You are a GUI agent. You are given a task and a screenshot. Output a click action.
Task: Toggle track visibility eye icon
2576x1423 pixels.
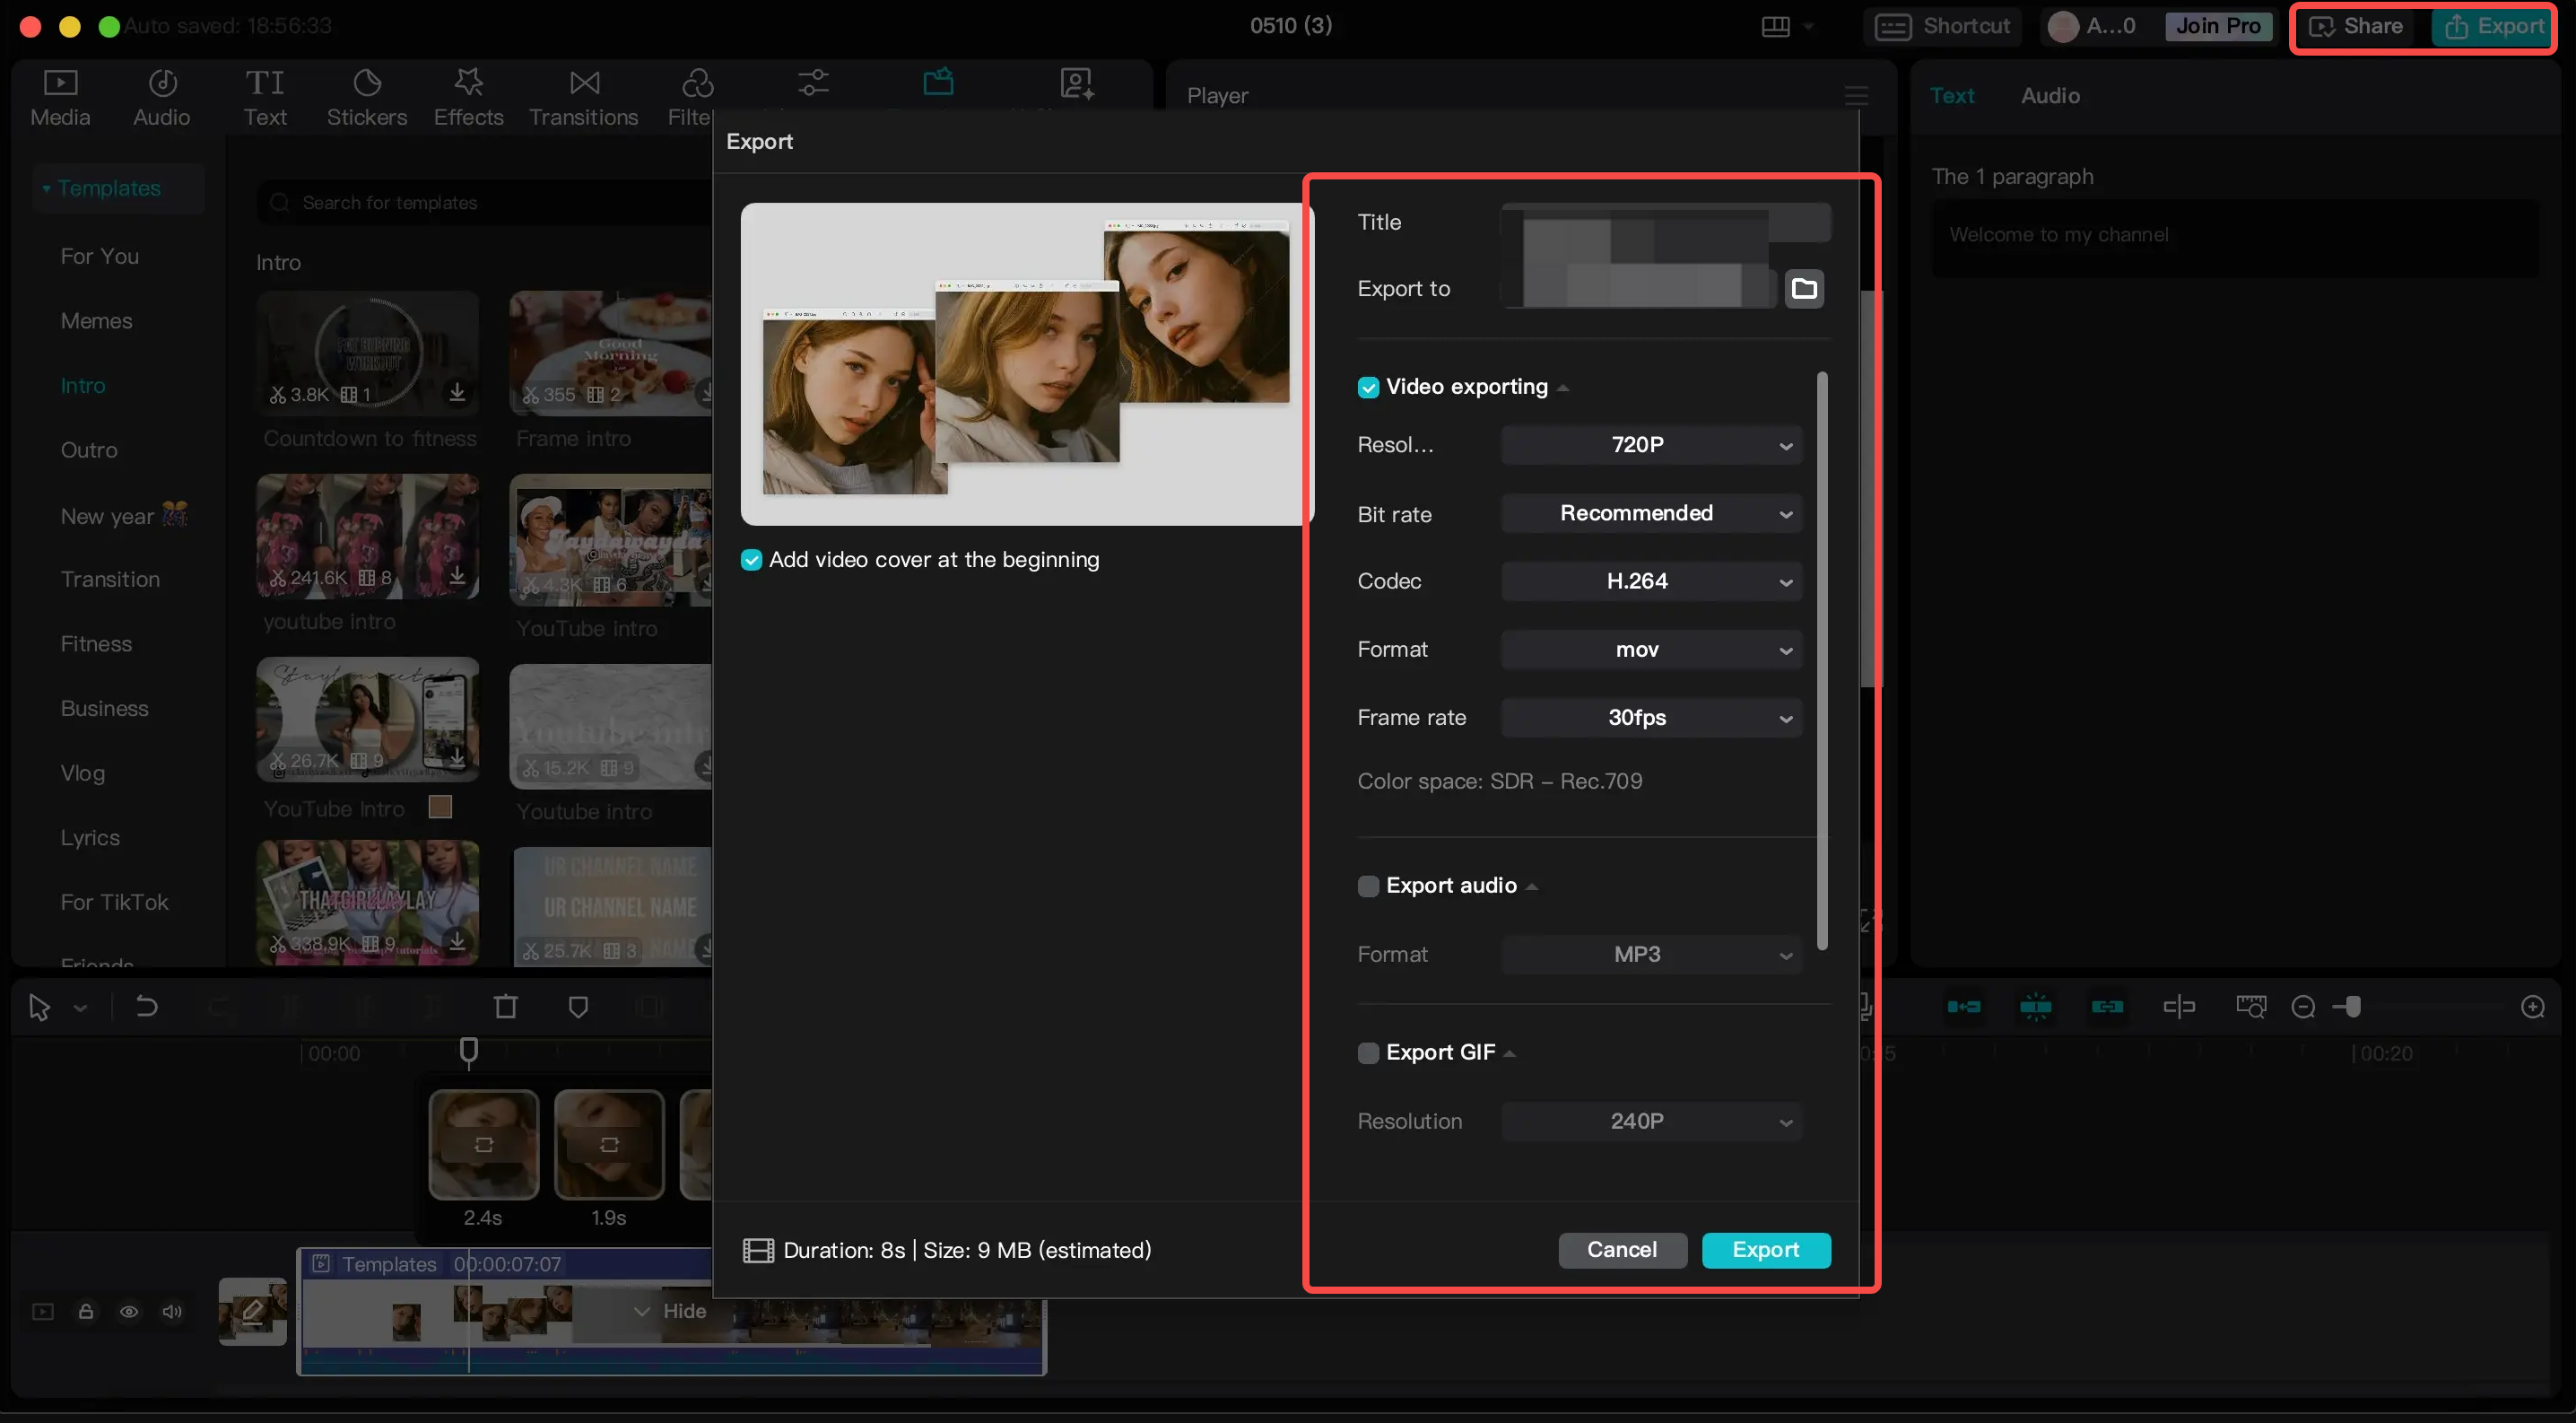coord(129,1311)
